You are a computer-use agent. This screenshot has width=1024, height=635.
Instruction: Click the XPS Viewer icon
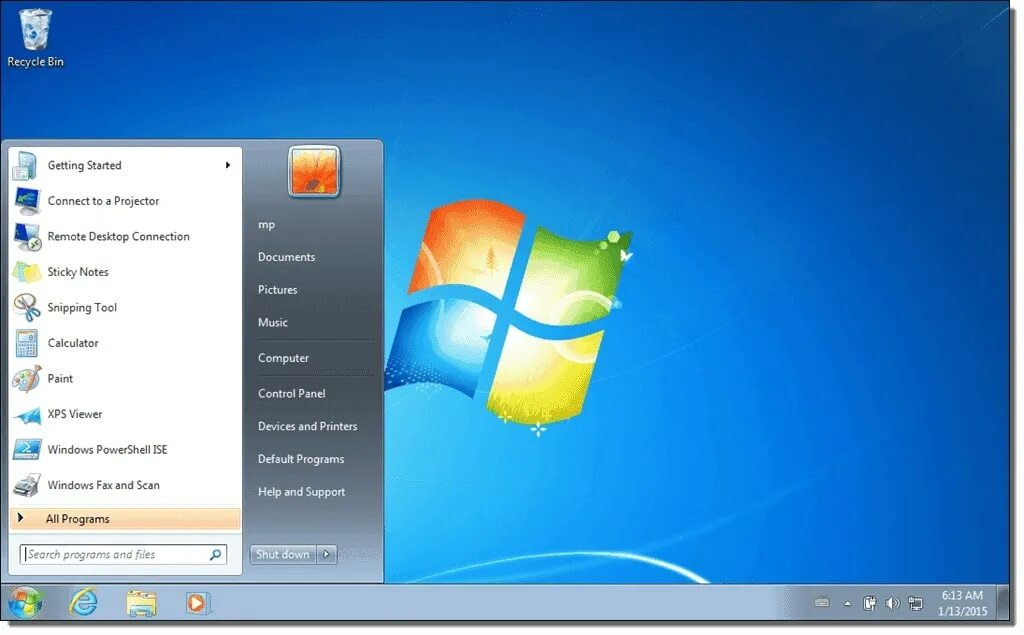coord(26,414)
